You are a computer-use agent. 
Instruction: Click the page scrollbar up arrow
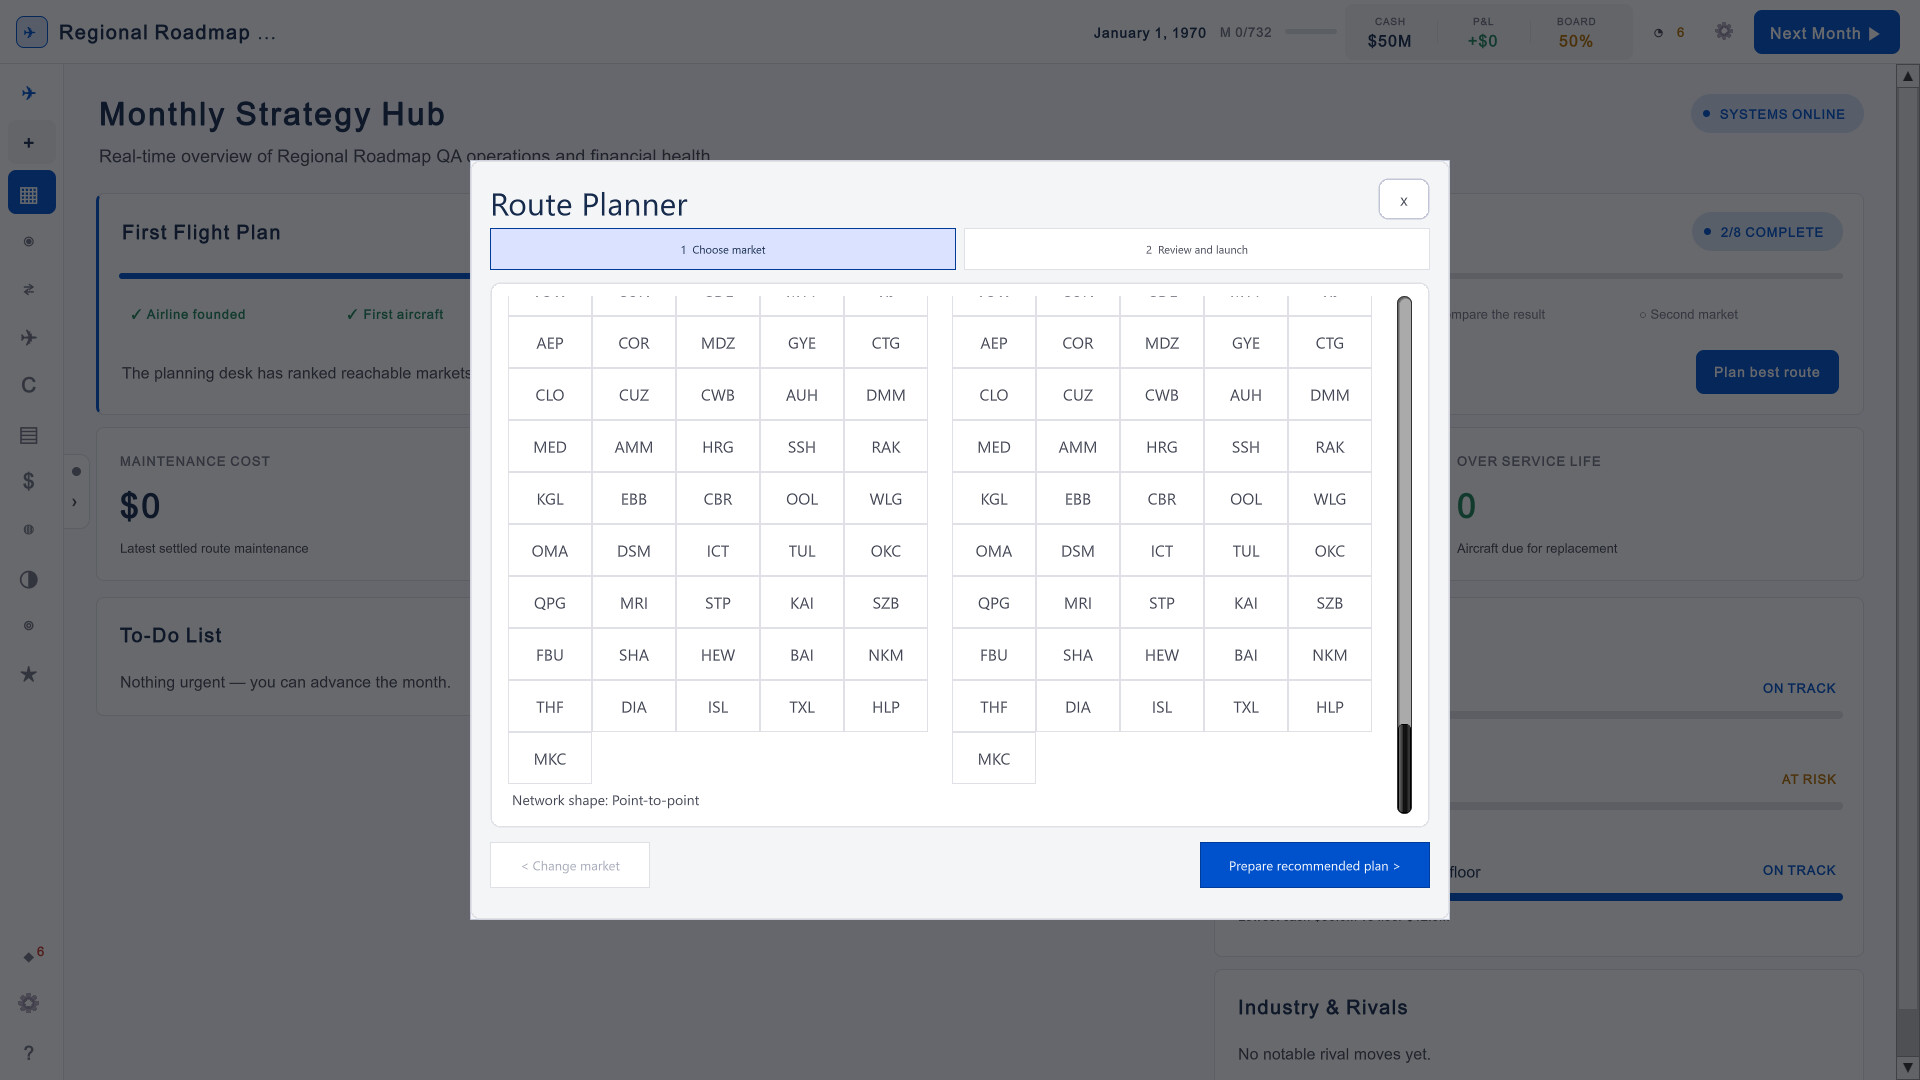[x=1907, y=75]
